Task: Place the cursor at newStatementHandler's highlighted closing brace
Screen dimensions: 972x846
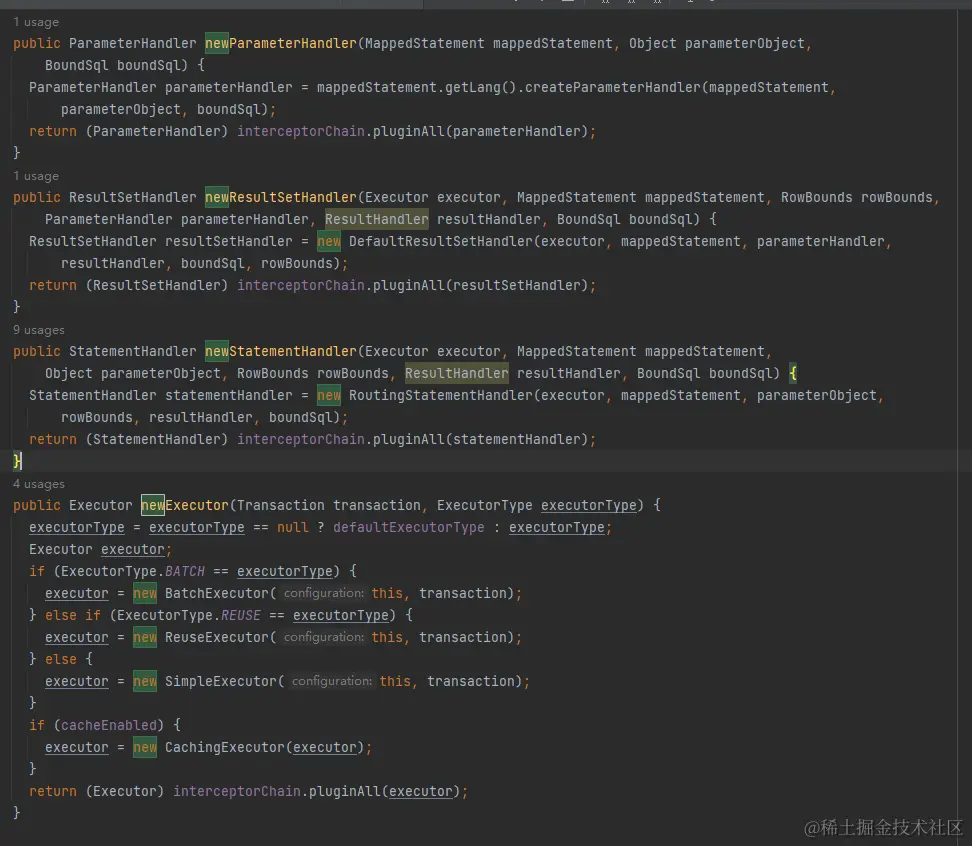Action: pos(17,461)
